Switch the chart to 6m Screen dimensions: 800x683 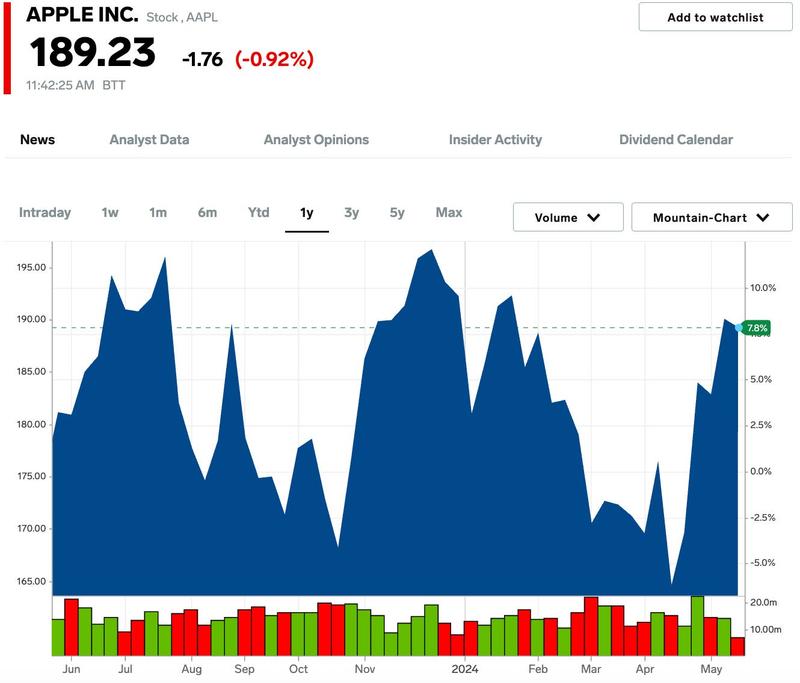207,212
